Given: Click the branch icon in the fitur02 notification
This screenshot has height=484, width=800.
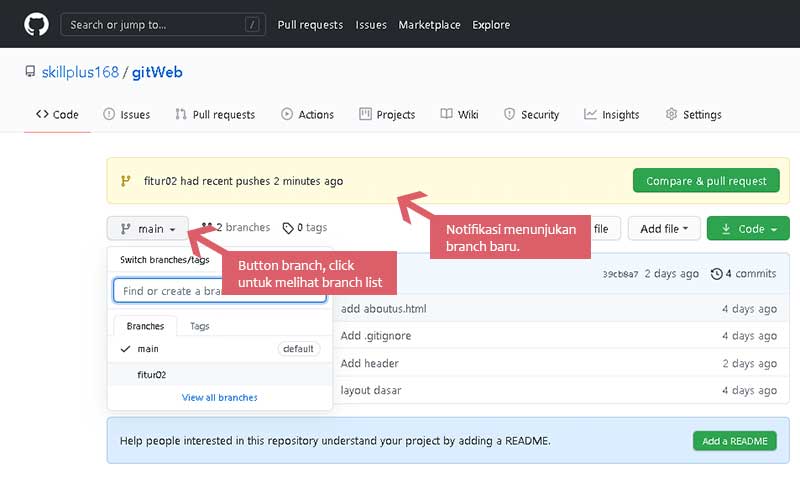Looking at the screenshot, I should coord(125,181).
